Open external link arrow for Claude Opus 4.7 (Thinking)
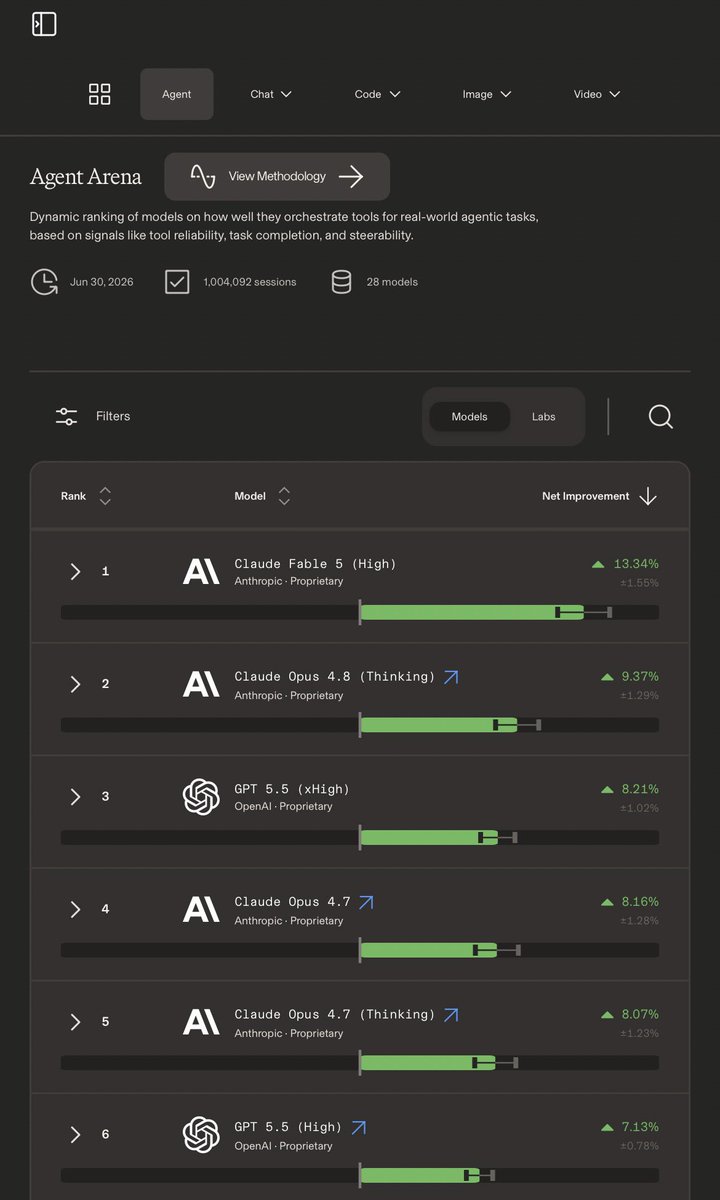The width and height of the screenshot is (720, 1200). [451, 1014]
